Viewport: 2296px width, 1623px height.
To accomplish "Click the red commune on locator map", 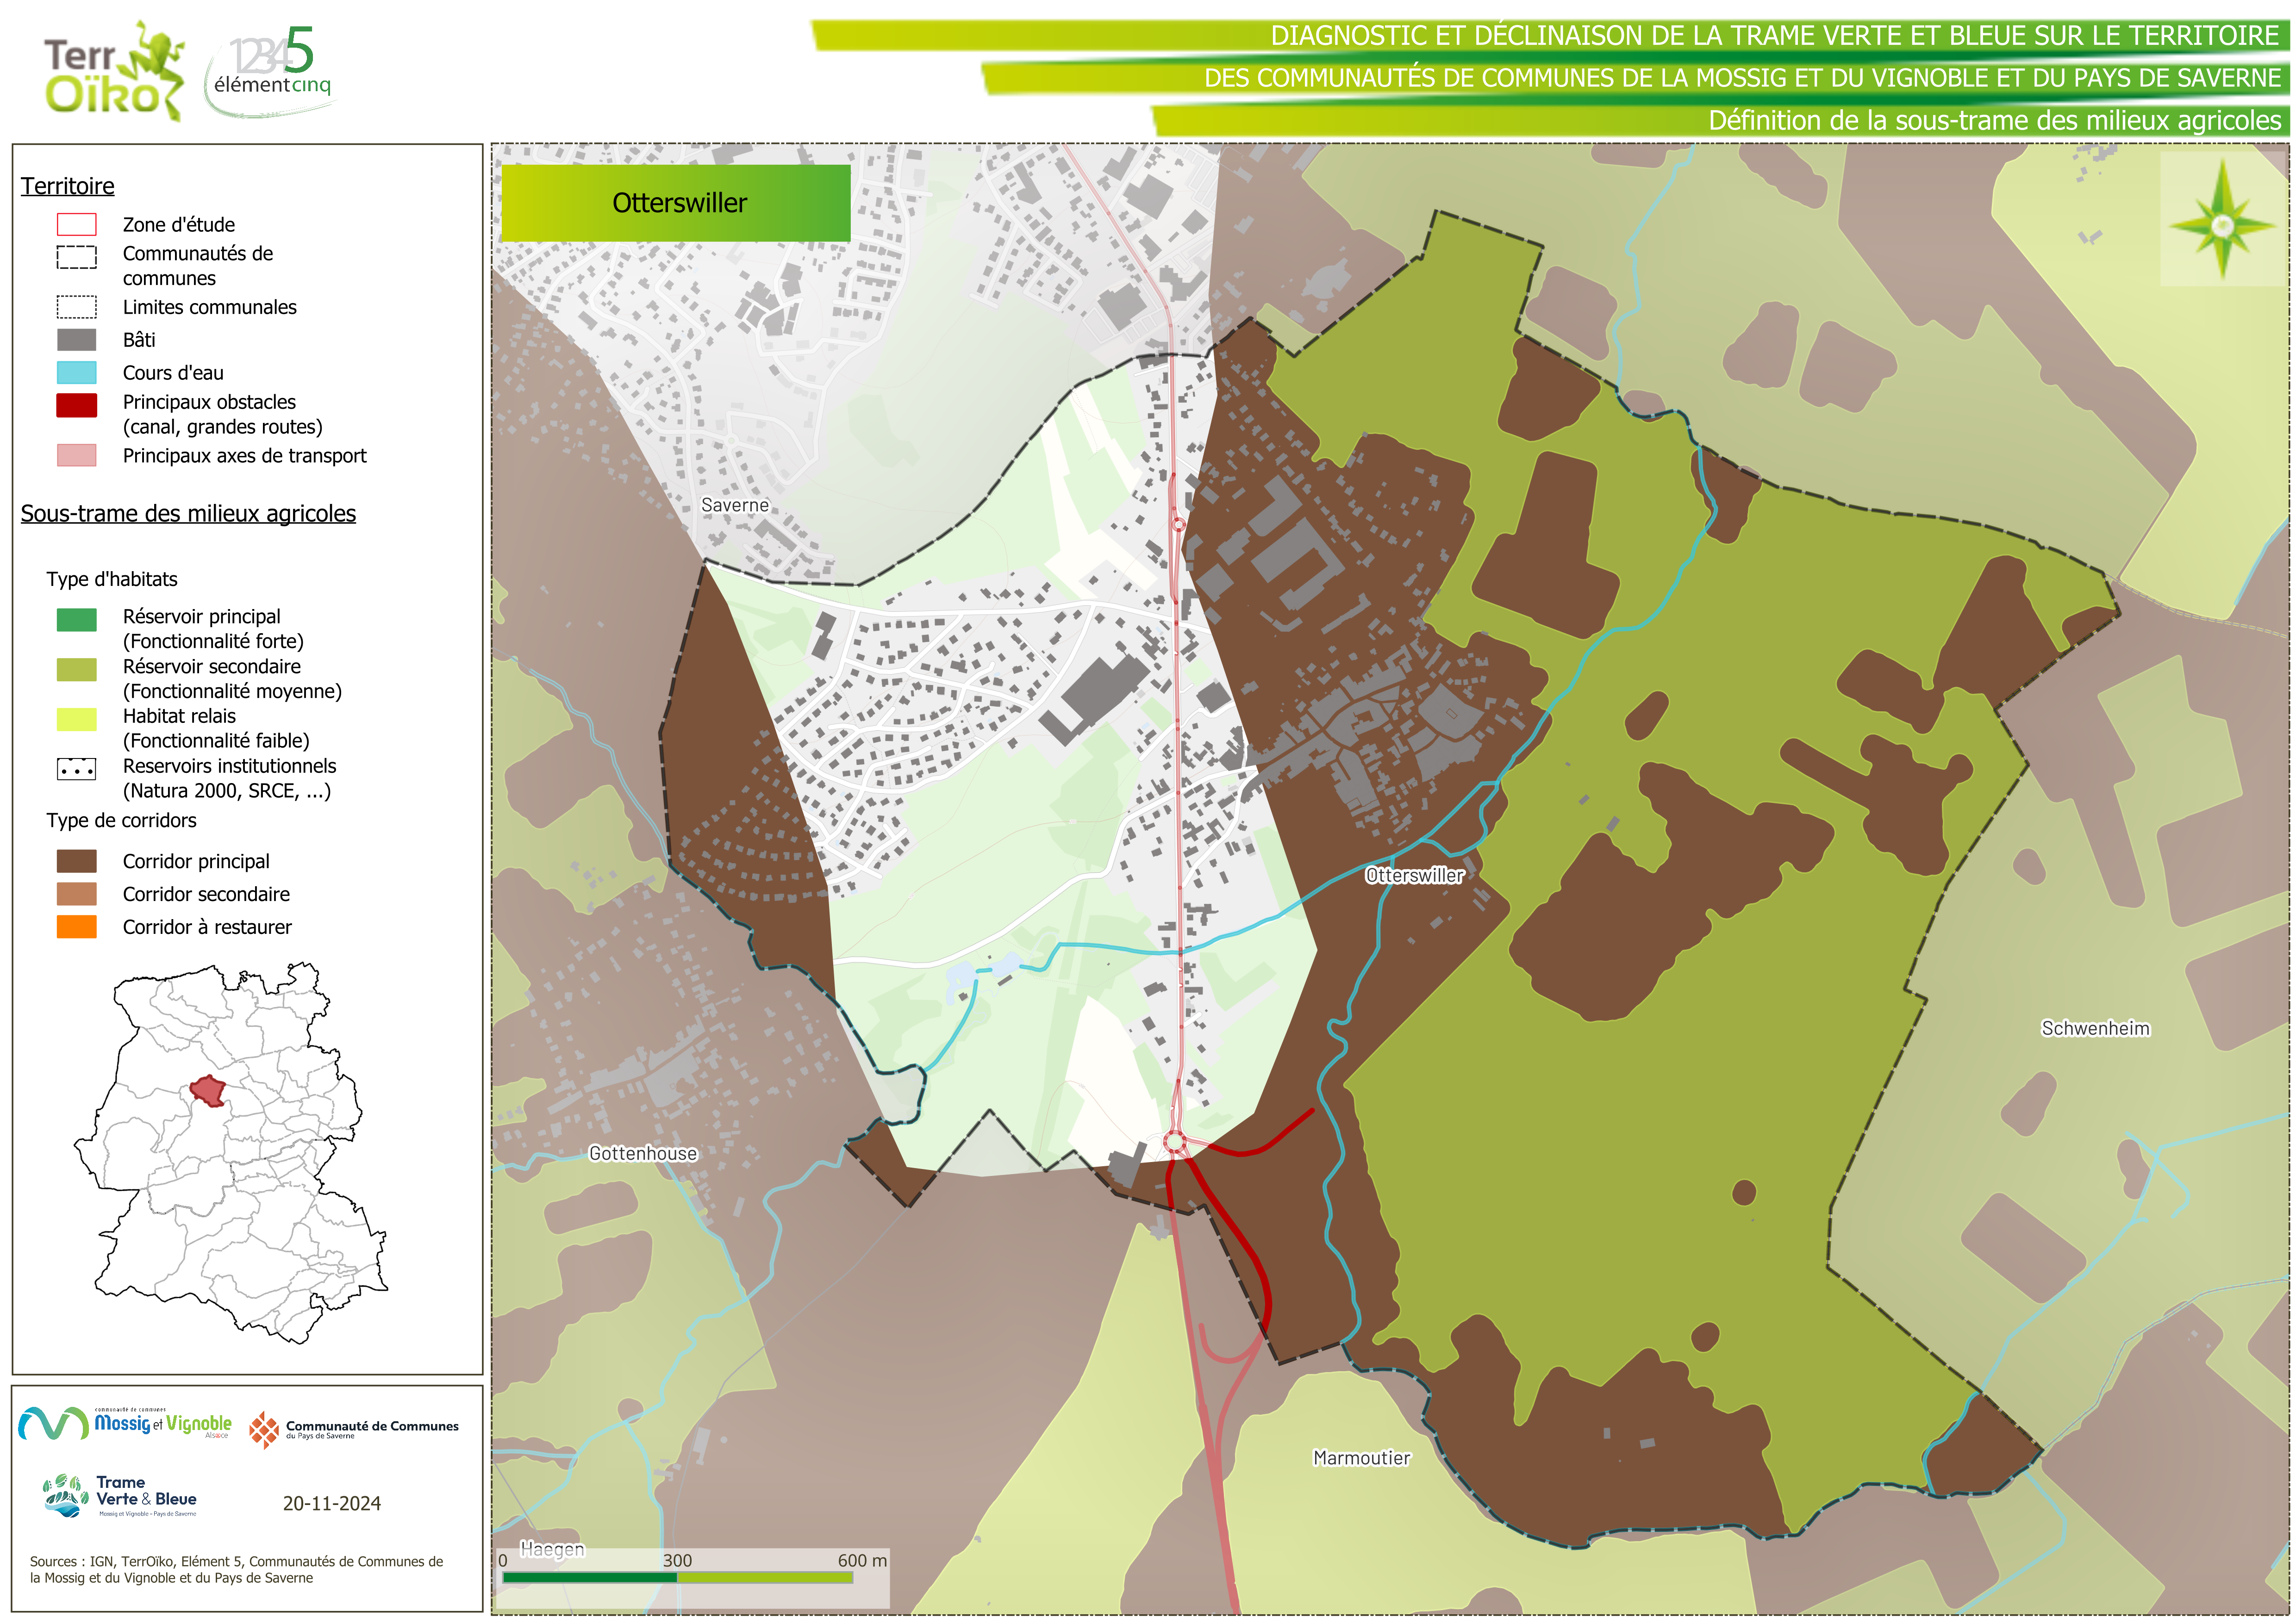I will (x=209, y=1091).
